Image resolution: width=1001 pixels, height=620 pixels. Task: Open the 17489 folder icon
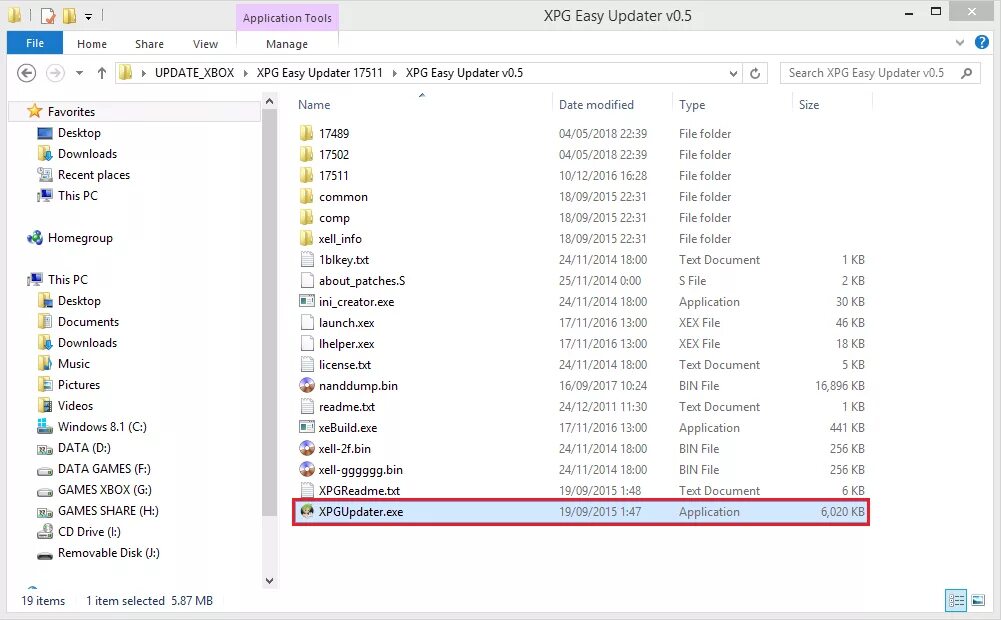point(306,133)
